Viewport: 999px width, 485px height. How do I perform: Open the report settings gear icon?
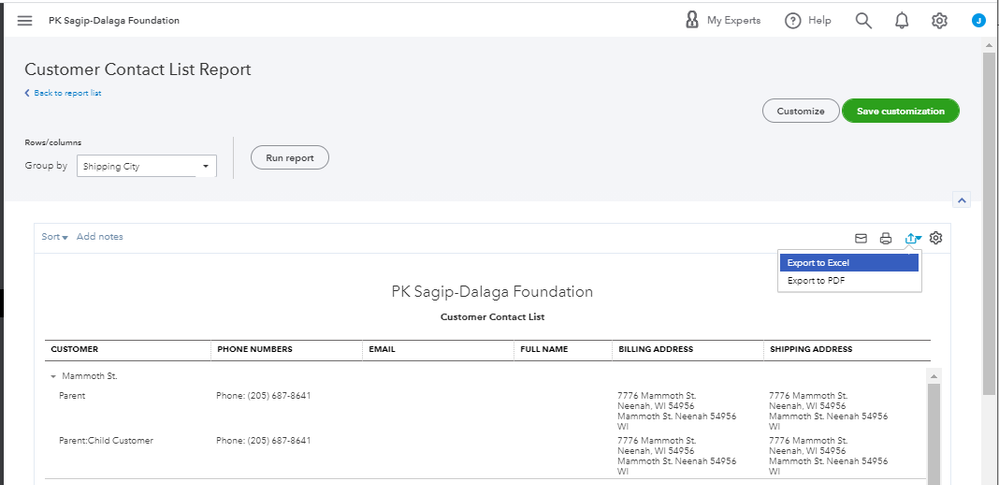(936, 238)
